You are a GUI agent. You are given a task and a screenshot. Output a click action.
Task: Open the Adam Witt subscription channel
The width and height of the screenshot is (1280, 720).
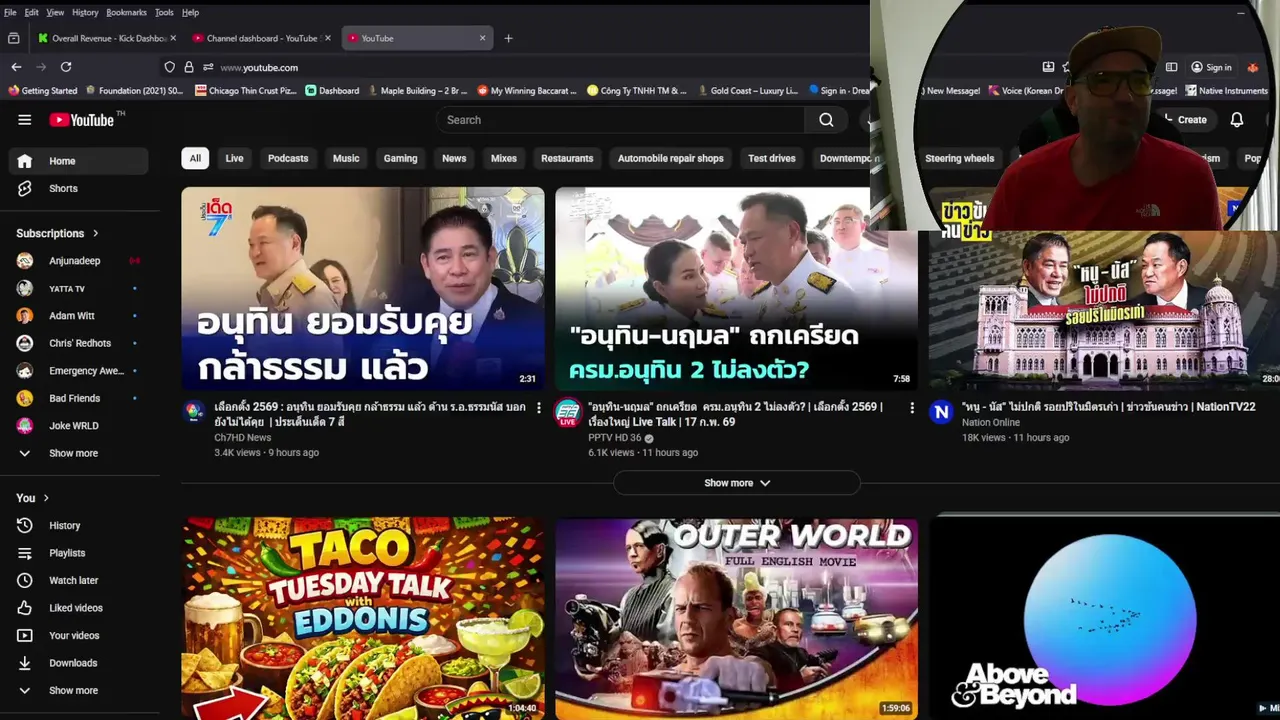click(78, 316)
